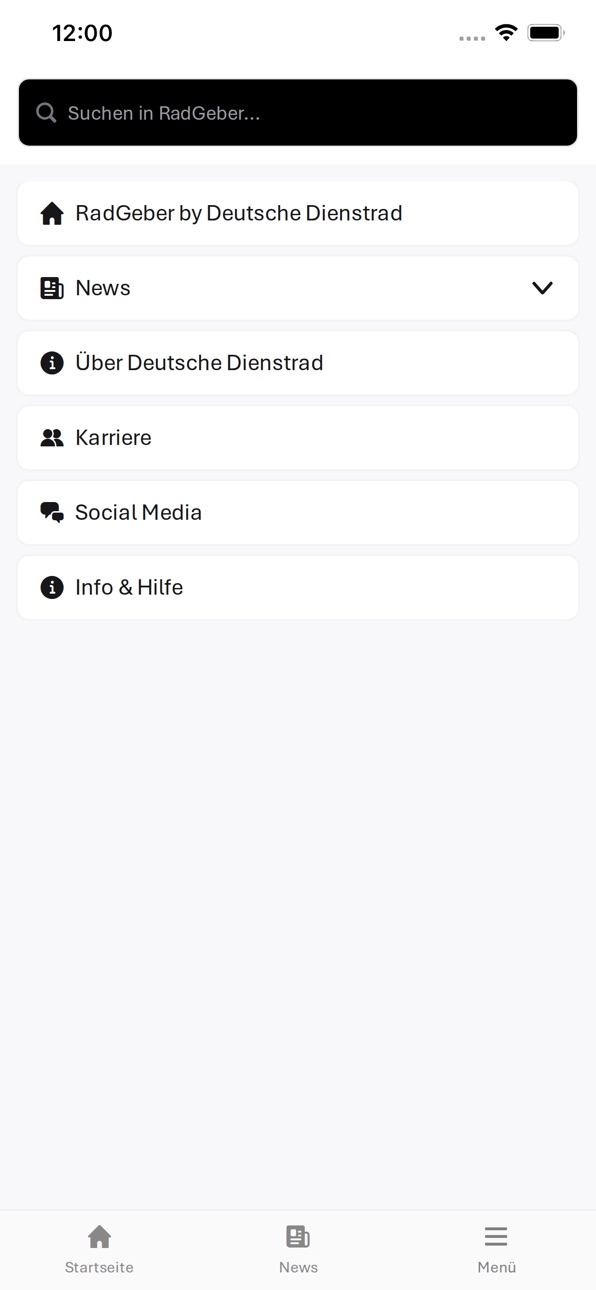Open the Karriere page
Viewport: 596px width, 1290px height.
coord(298,438)
